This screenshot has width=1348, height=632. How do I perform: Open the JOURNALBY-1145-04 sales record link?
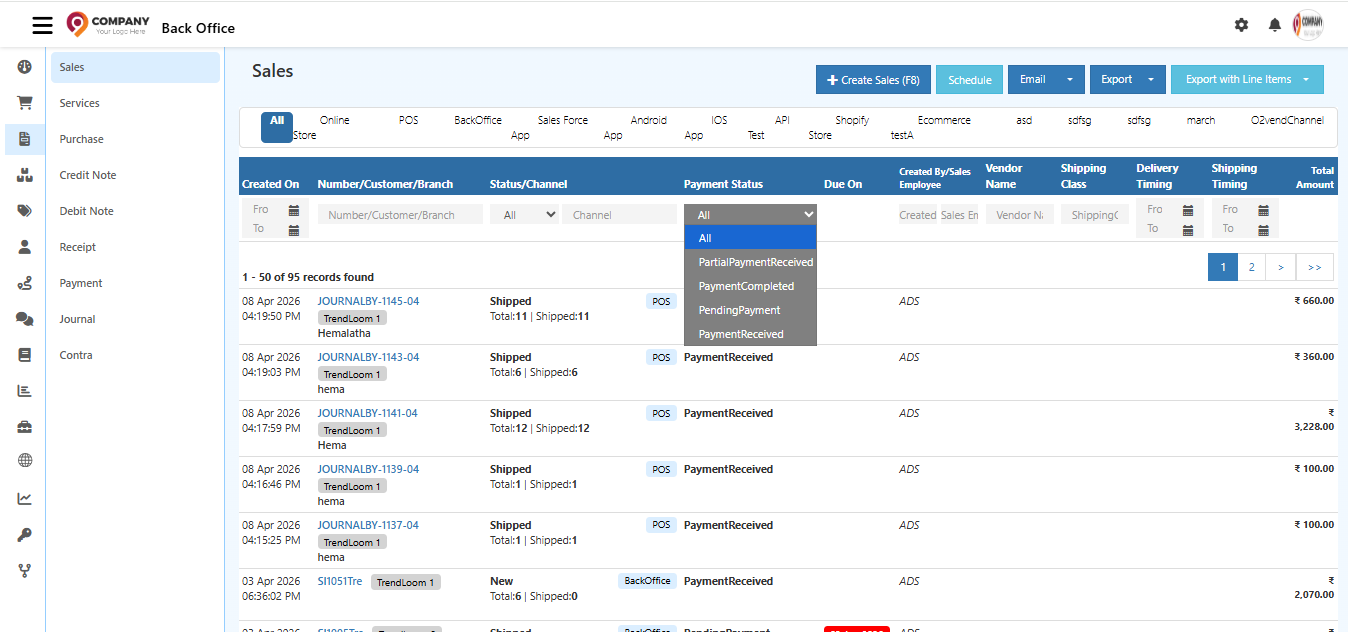tap(368, 300)
